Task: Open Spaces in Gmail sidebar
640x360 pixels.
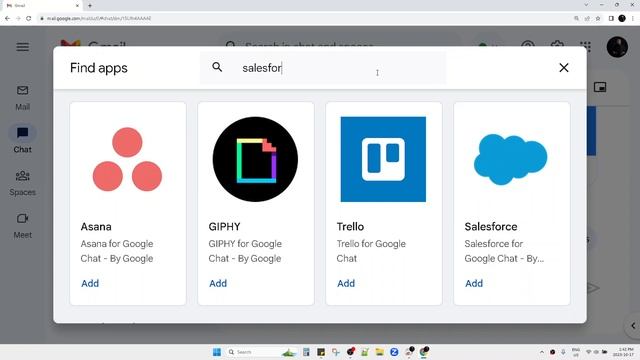Action: [x=22, y=183]
